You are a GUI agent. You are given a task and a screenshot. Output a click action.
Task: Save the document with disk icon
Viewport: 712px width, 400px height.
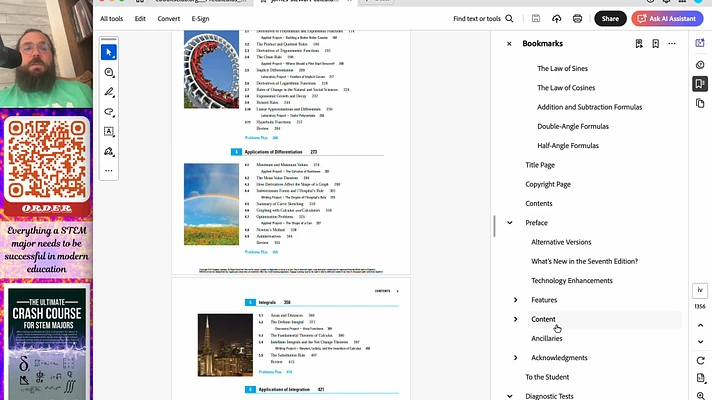tap(536, 19)
